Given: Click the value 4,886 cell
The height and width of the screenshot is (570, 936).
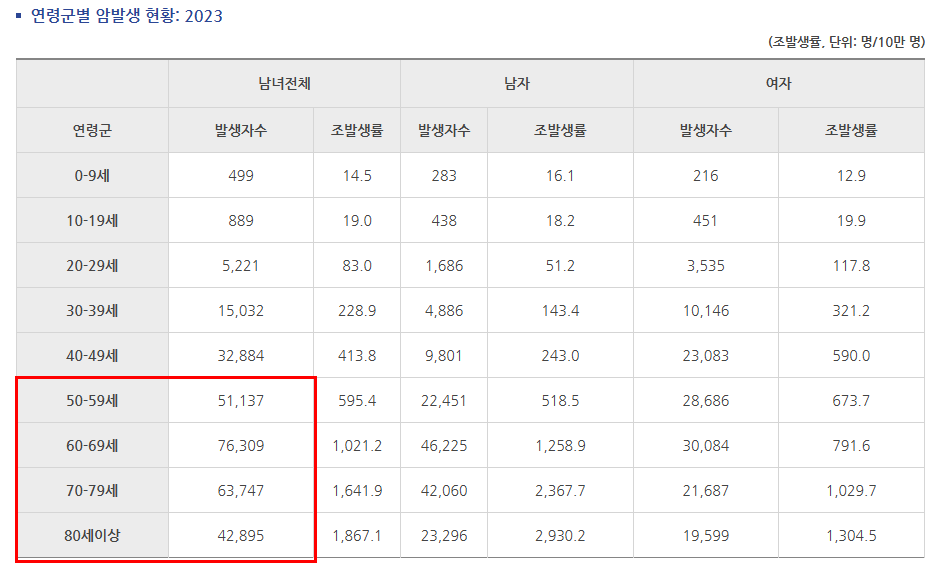Looking at the screenshot, I should pyautogui.click(x=444, y=310).
